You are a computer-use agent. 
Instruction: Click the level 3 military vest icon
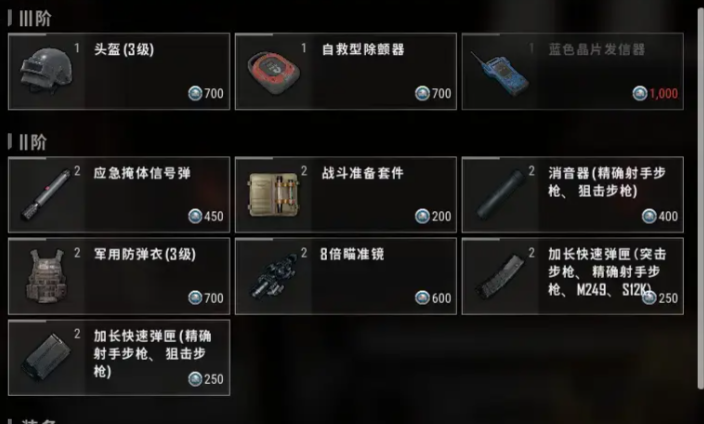click(x=46, y=276)
